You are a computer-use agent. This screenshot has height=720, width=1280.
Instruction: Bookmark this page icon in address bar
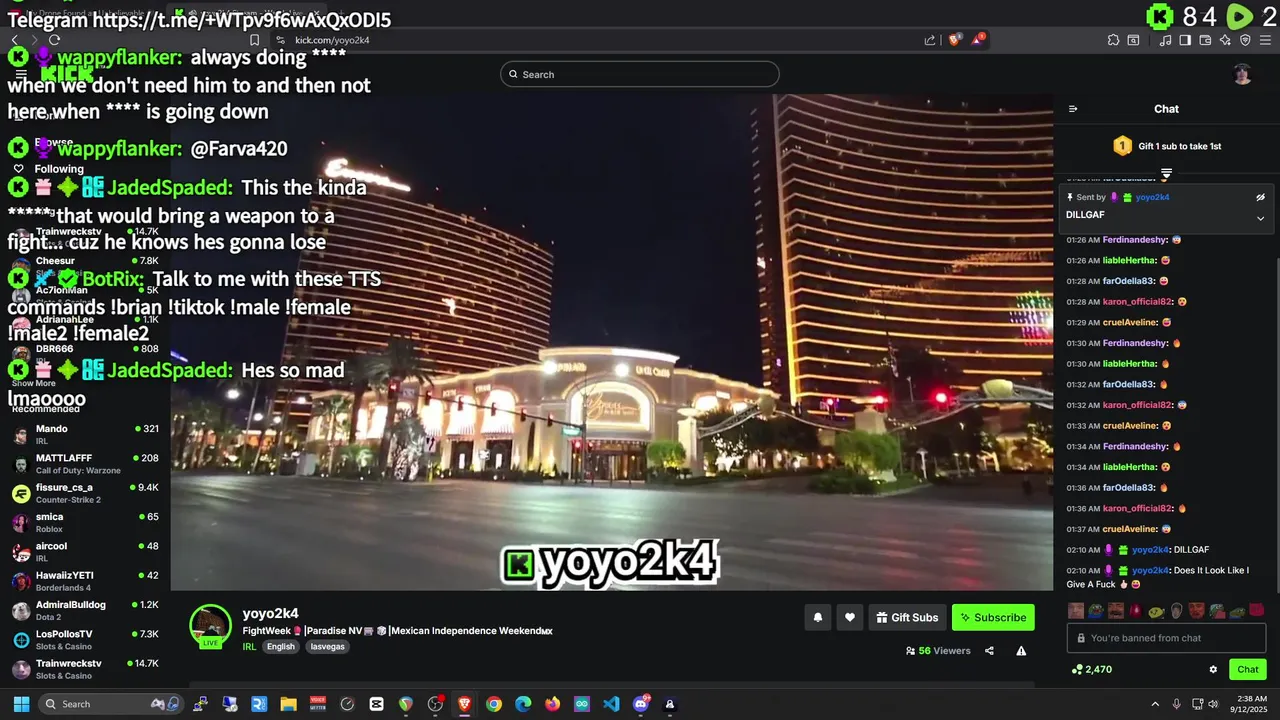click(x=255, y=40)
